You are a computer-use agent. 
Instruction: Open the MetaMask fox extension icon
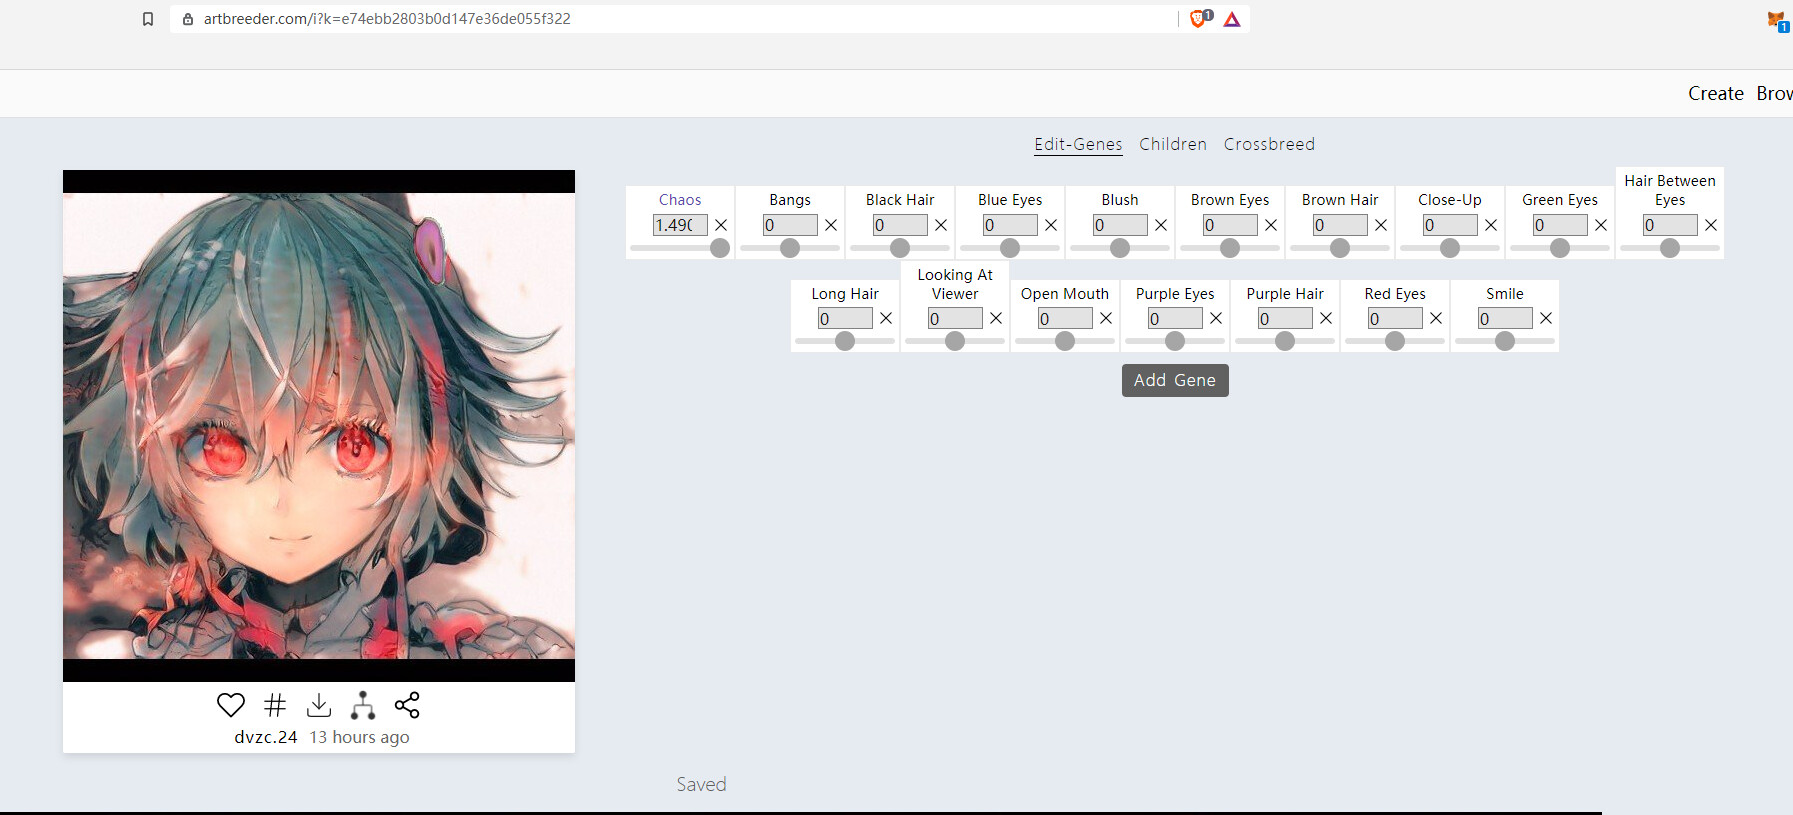click(1776, 19)
